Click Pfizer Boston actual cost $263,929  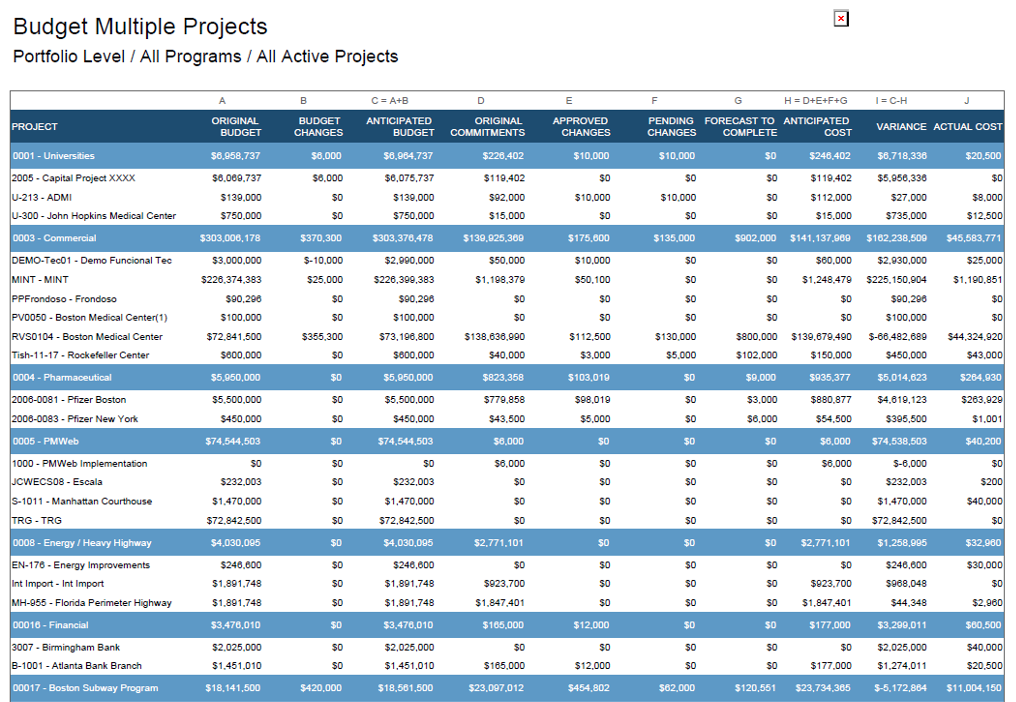[x=981, y=399]
